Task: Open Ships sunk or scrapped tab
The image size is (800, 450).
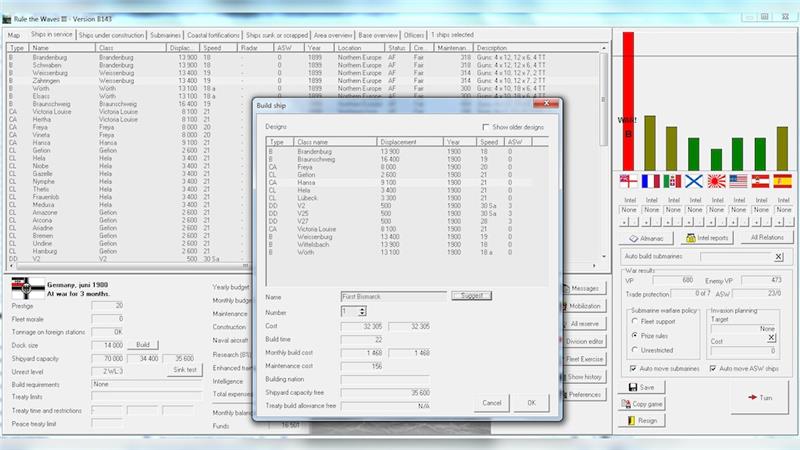Action: (277, 35)
